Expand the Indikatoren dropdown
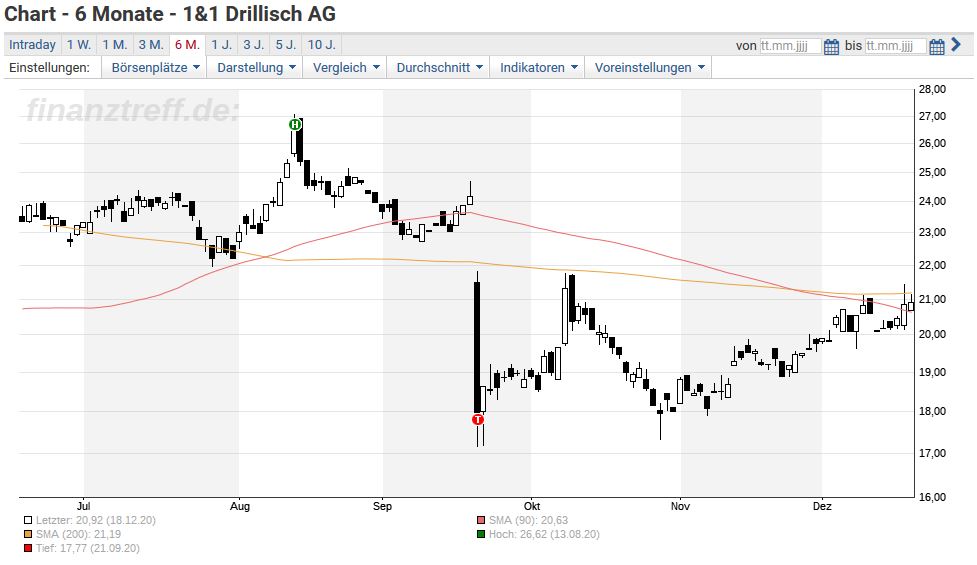This screenshot has height=565, width=977. [538, 67]
